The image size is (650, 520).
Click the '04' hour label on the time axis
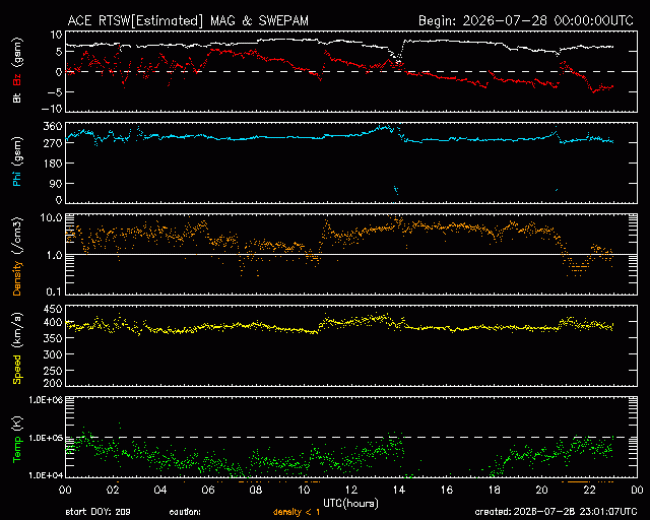[160, 490]
